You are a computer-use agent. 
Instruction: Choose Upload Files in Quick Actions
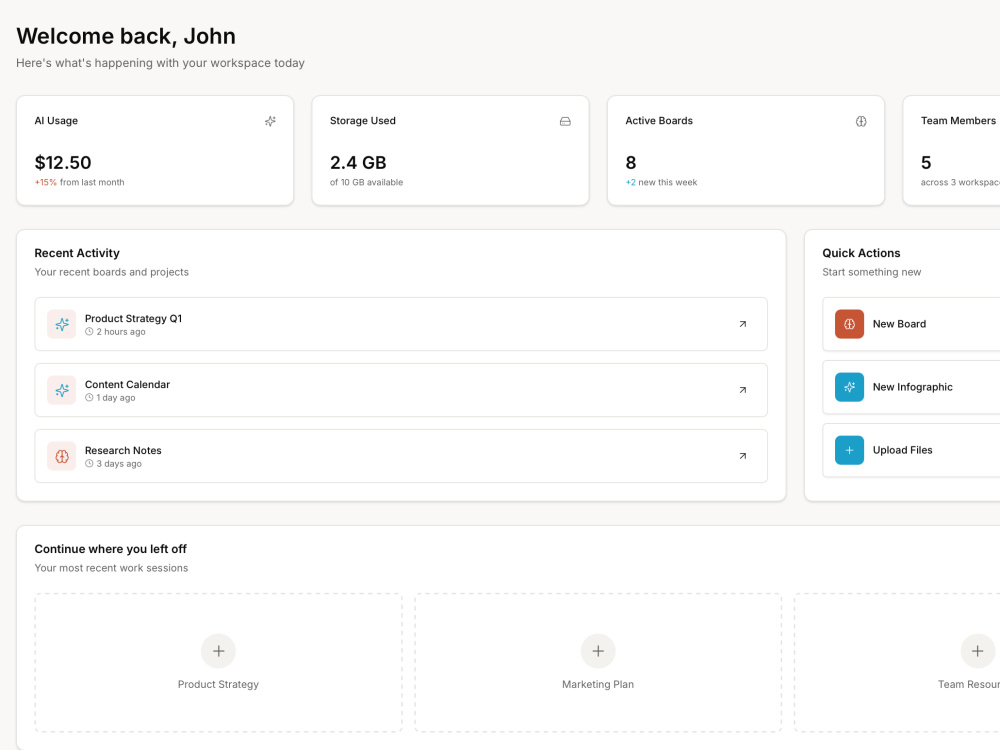coord(911,450)
